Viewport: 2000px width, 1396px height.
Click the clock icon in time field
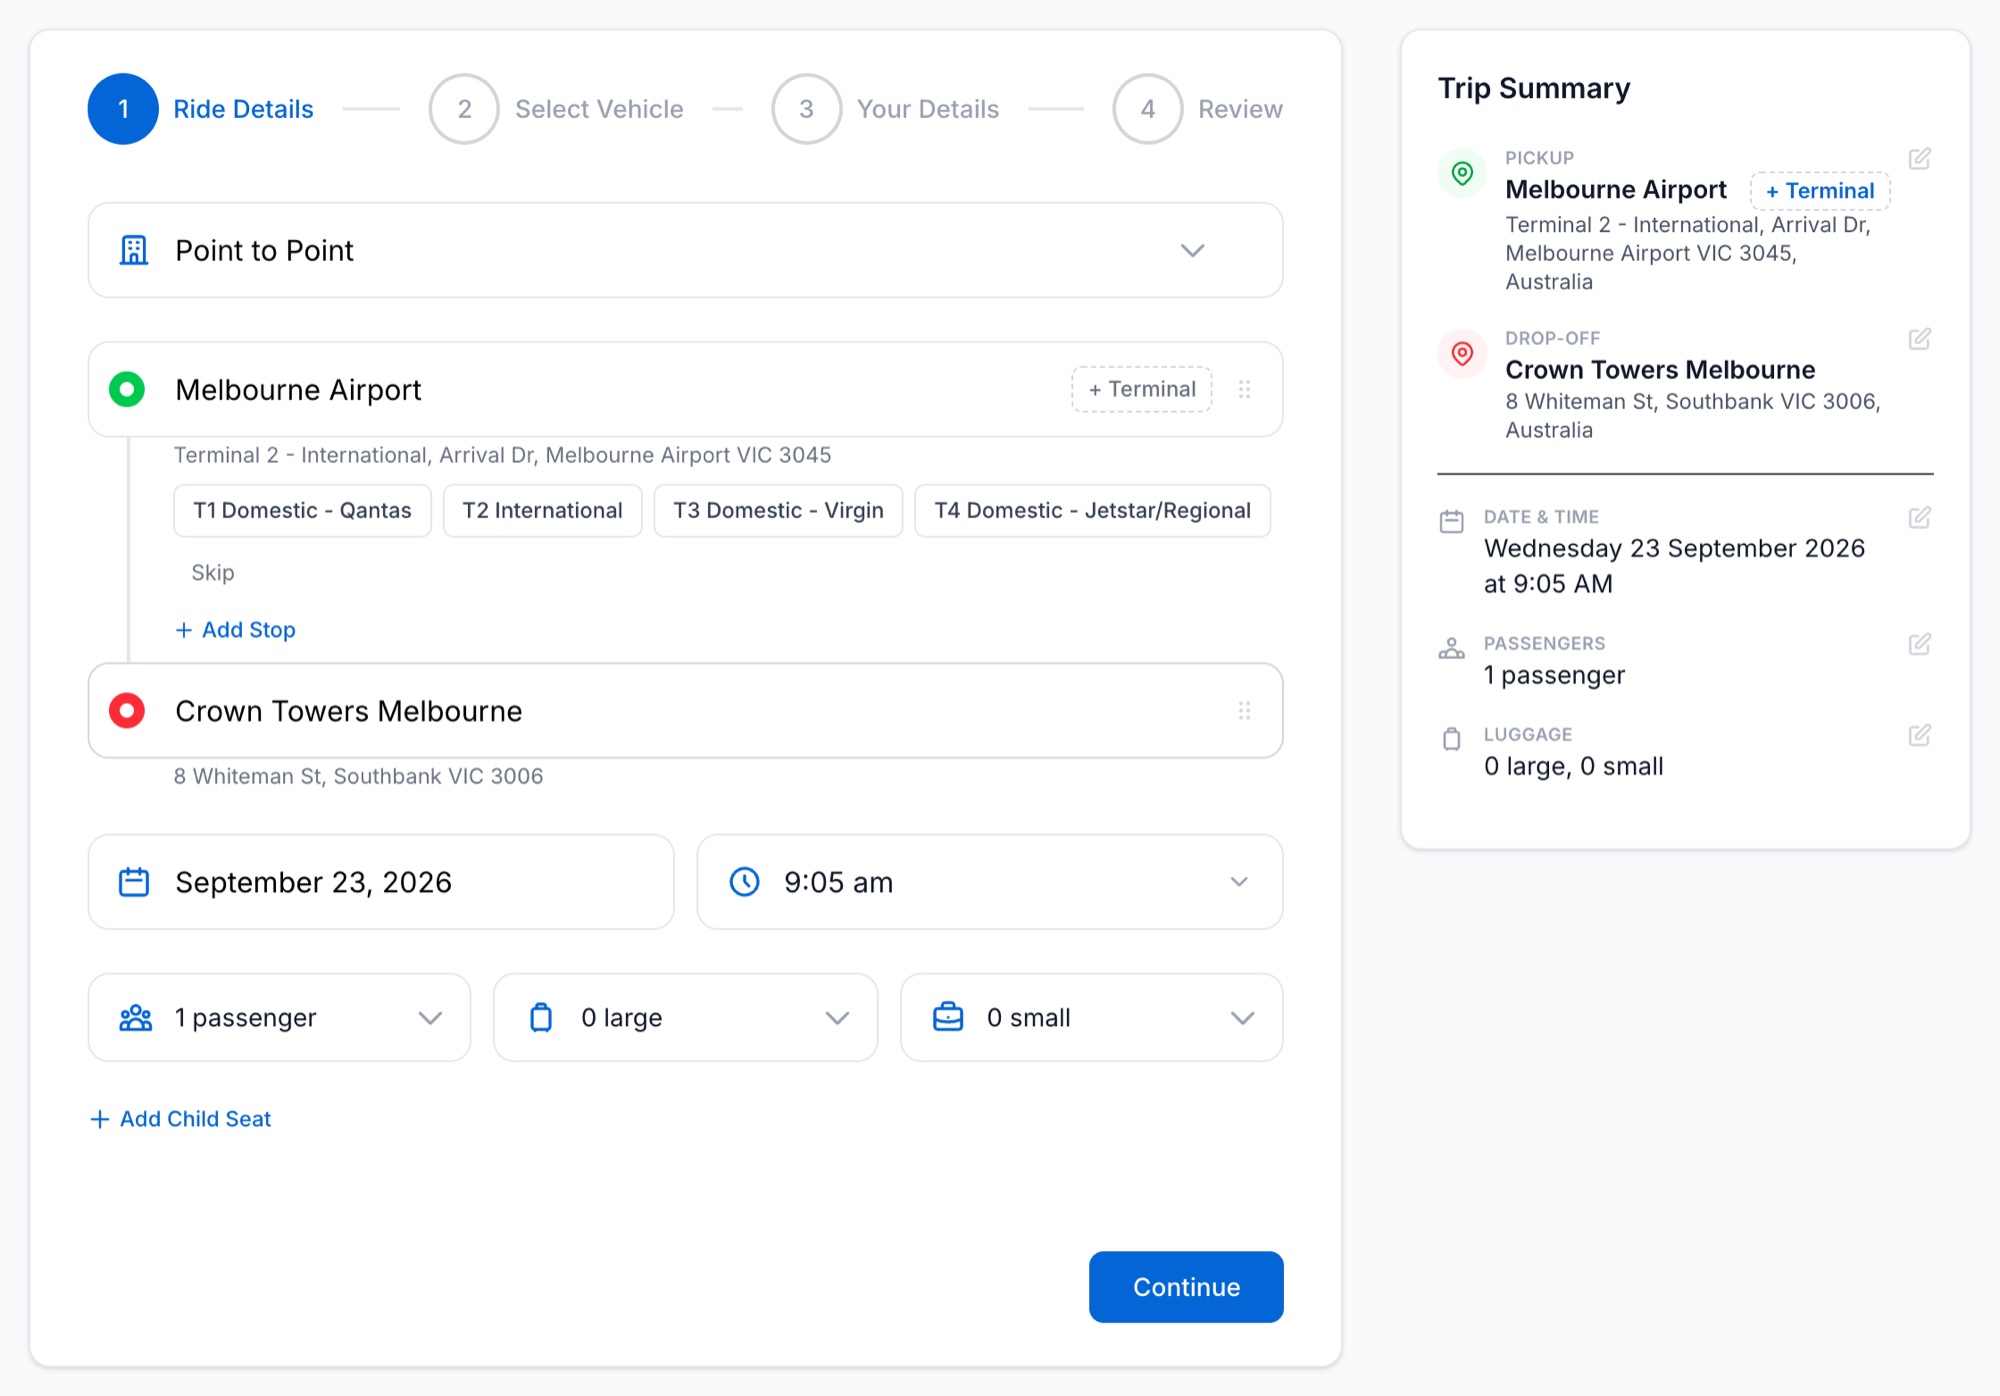744,882
